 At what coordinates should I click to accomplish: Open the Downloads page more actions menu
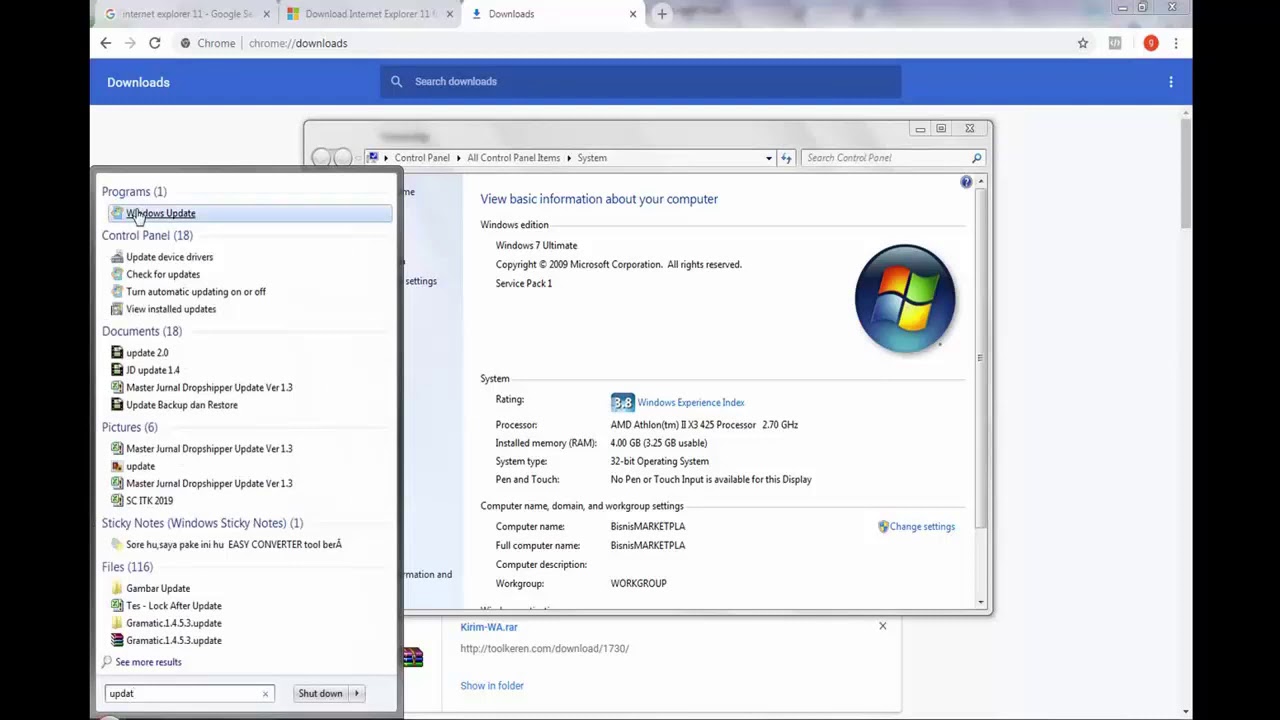1171,82
